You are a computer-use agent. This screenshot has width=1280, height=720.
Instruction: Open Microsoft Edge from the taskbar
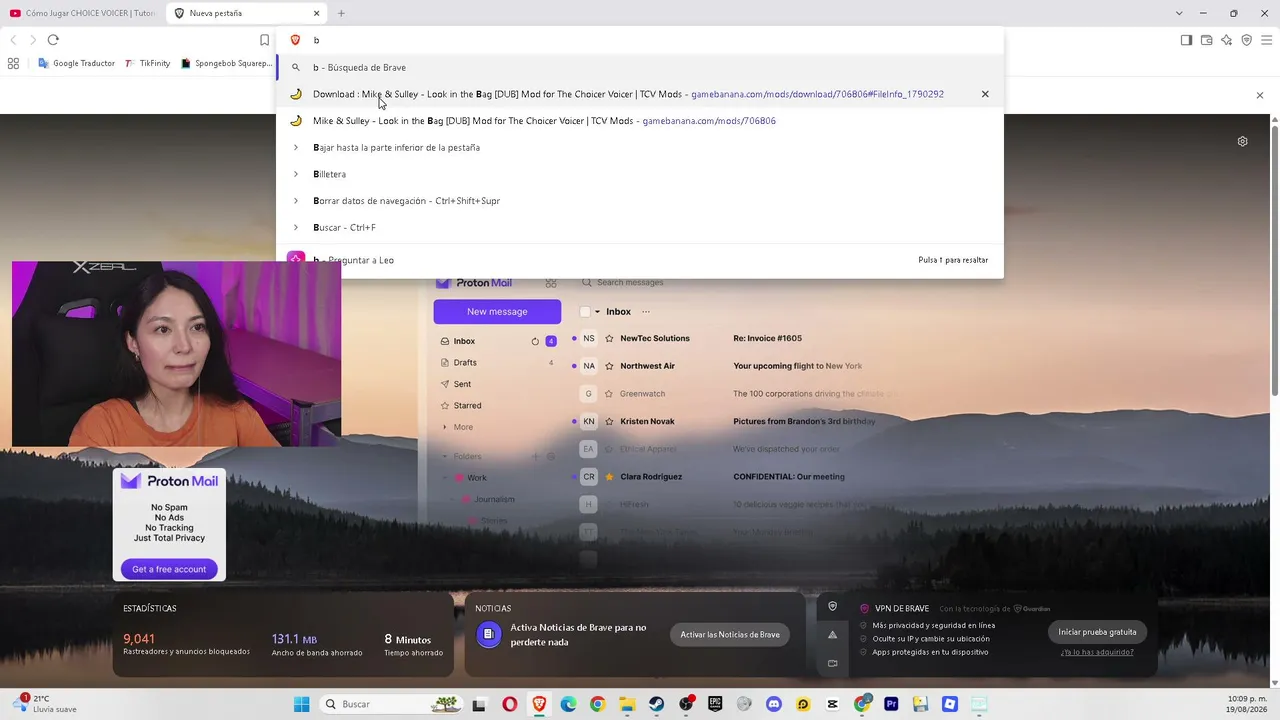coord(568,704)
